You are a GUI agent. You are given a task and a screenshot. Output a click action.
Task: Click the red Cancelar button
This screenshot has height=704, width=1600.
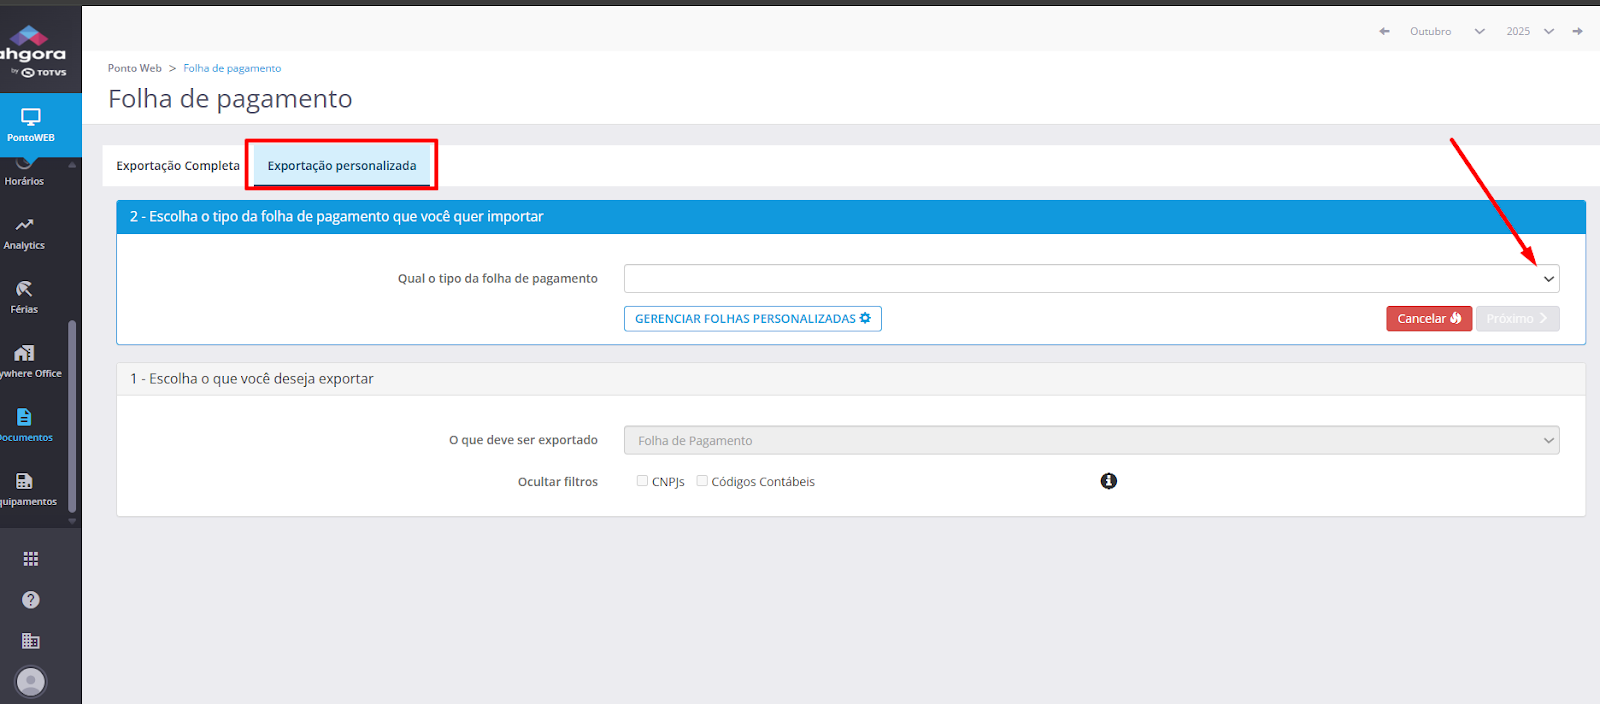1429,319
